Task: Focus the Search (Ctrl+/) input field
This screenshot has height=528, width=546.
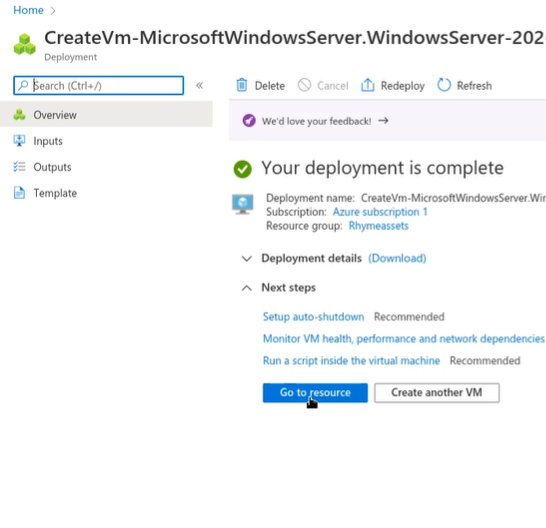Action: [x=99, y=86]
